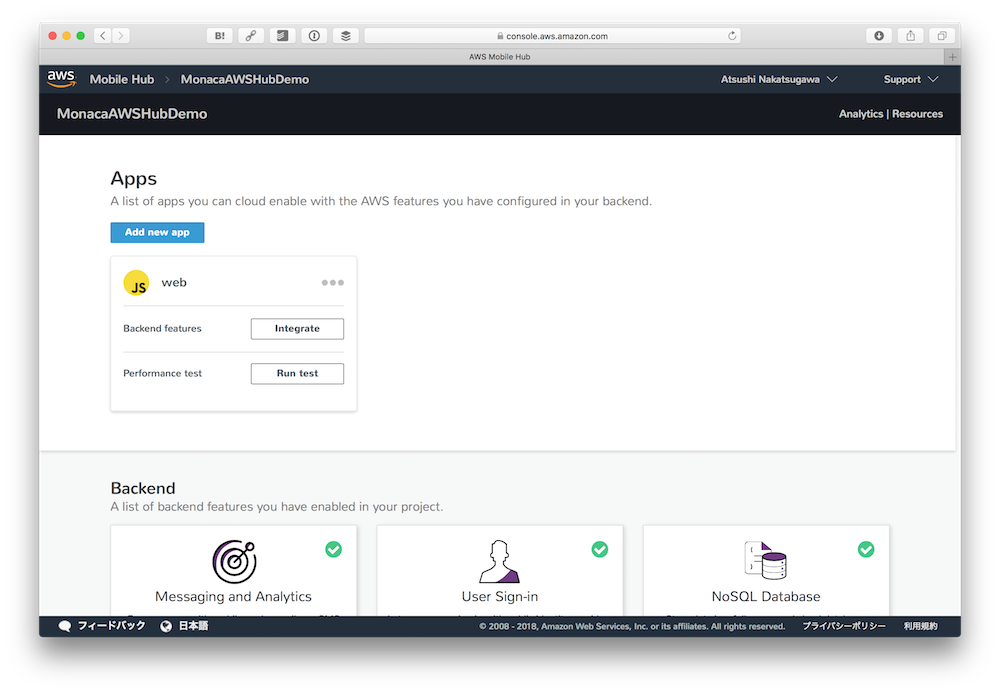Click the feedback speech bubble icon

pyautogui.click(x=64, y=626)
